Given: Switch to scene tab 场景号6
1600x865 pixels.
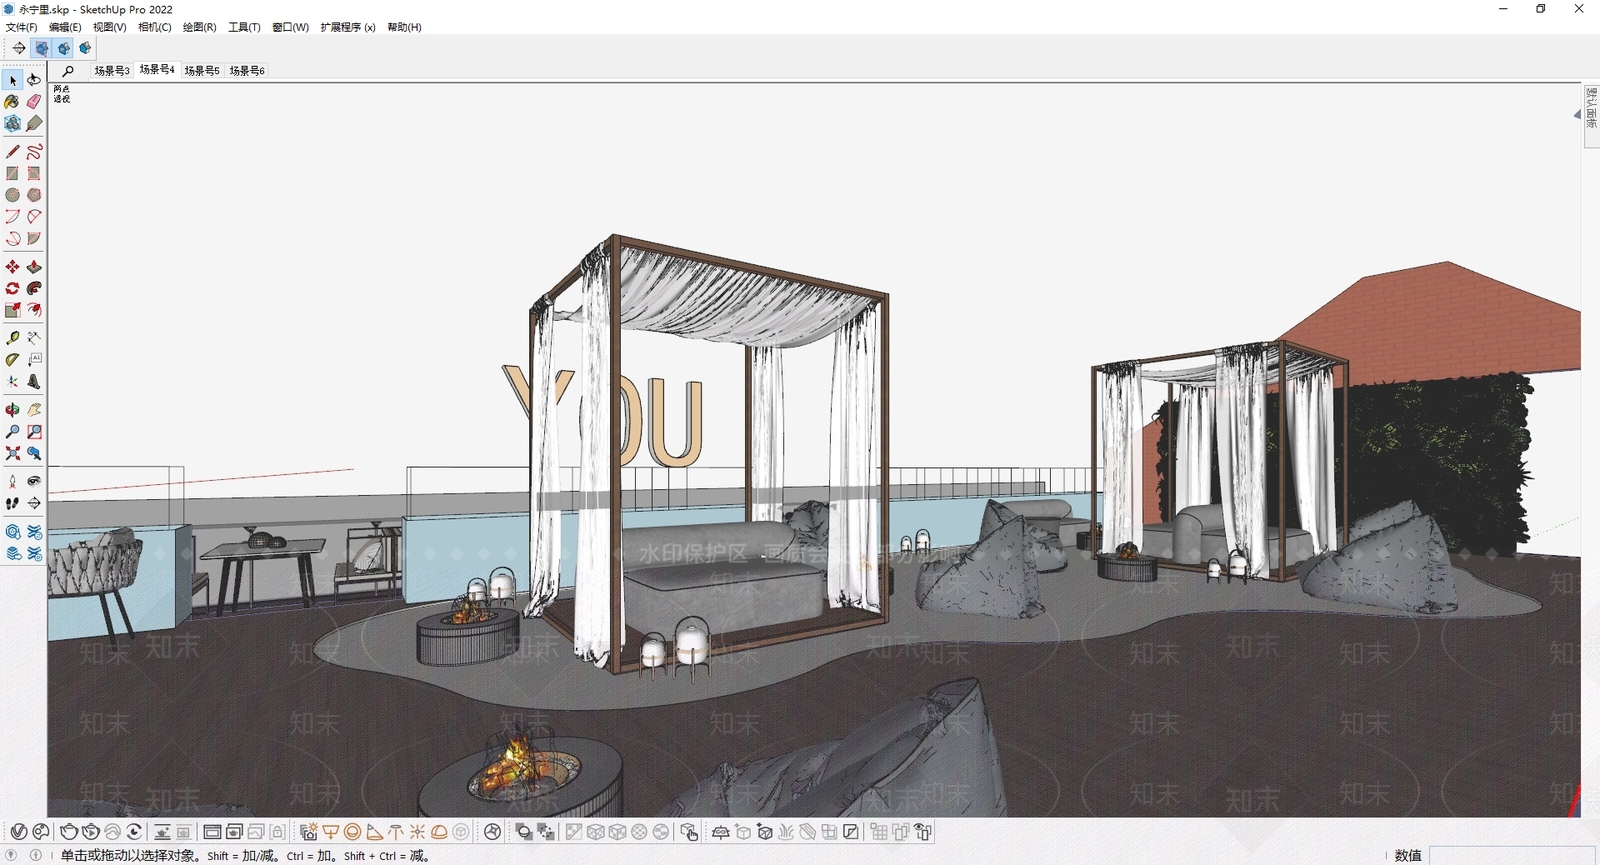Looking at the screenshot, I should coord(247,71).
